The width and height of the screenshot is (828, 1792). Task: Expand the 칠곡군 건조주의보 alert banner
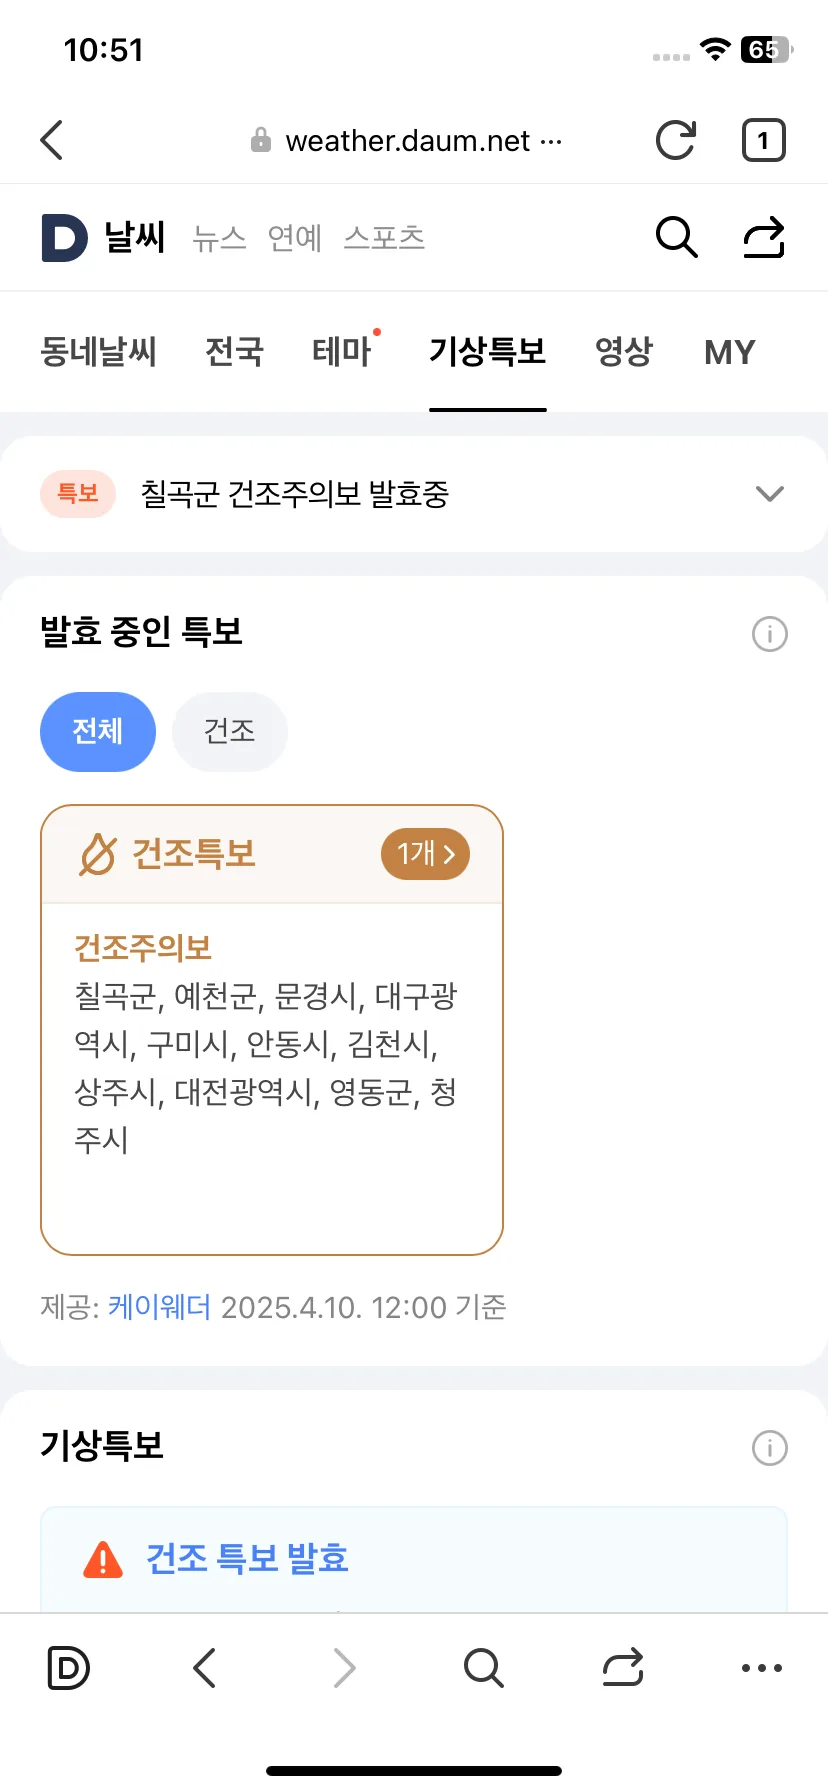click(414, 494)
